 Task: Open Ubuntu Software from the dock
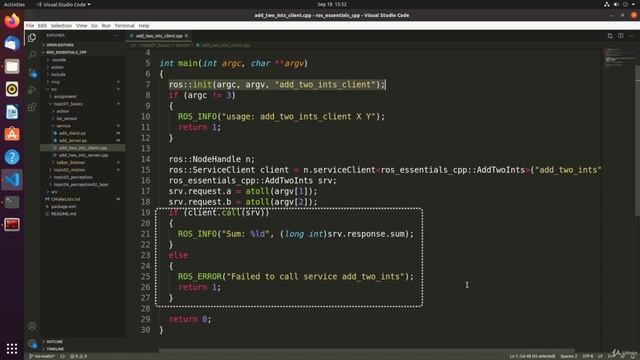12,134
